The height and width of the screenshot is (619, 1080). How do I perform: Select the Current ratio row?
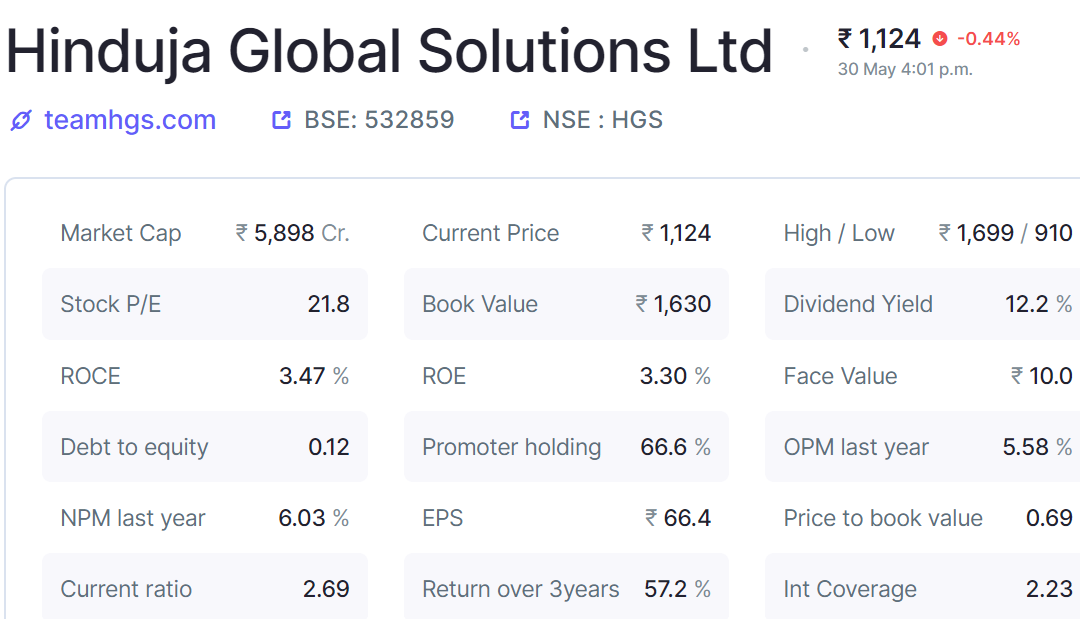click(x=205, y=587)
